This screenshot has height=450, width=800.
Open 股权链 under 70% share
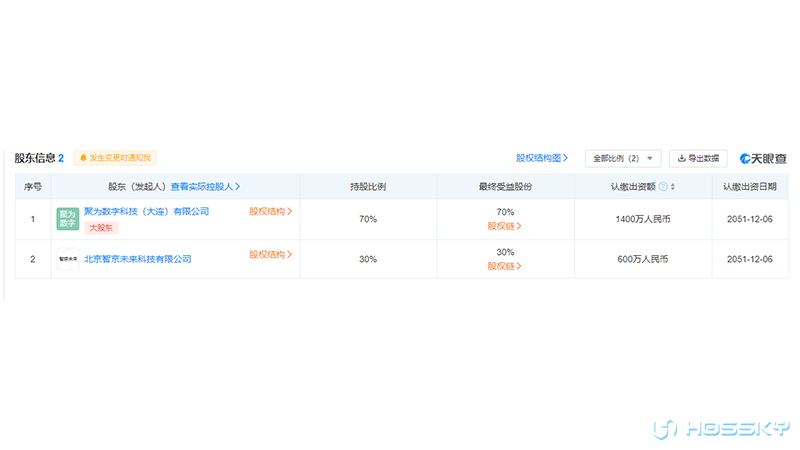(504, 226)
